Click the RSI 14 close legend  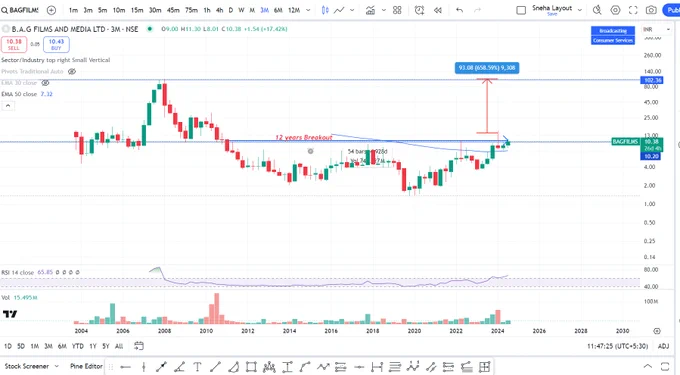(18, 273)
